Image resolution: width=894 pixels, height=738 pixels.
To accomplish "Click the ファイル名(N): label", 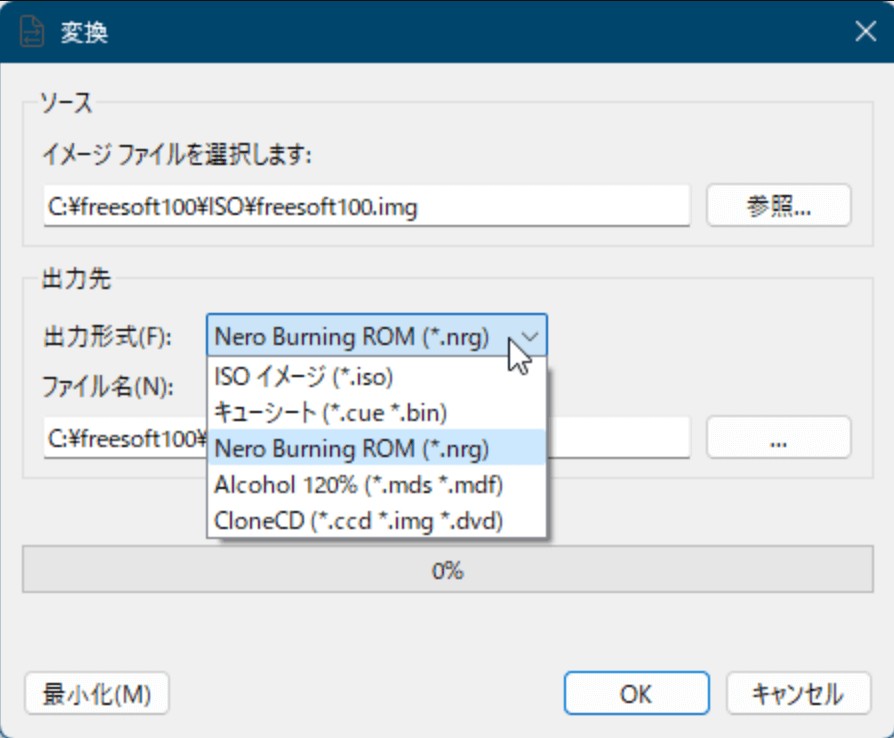I will coord(108,387).
